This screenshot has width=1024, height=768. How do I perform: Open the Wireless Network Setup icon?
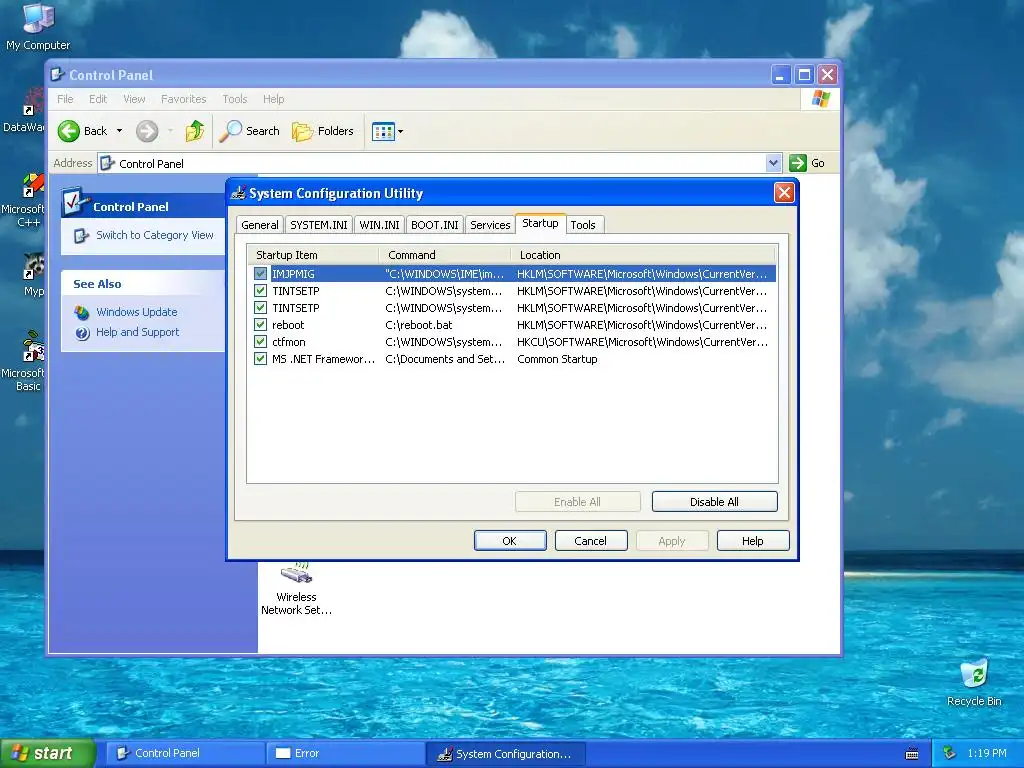tap(296, 573)
